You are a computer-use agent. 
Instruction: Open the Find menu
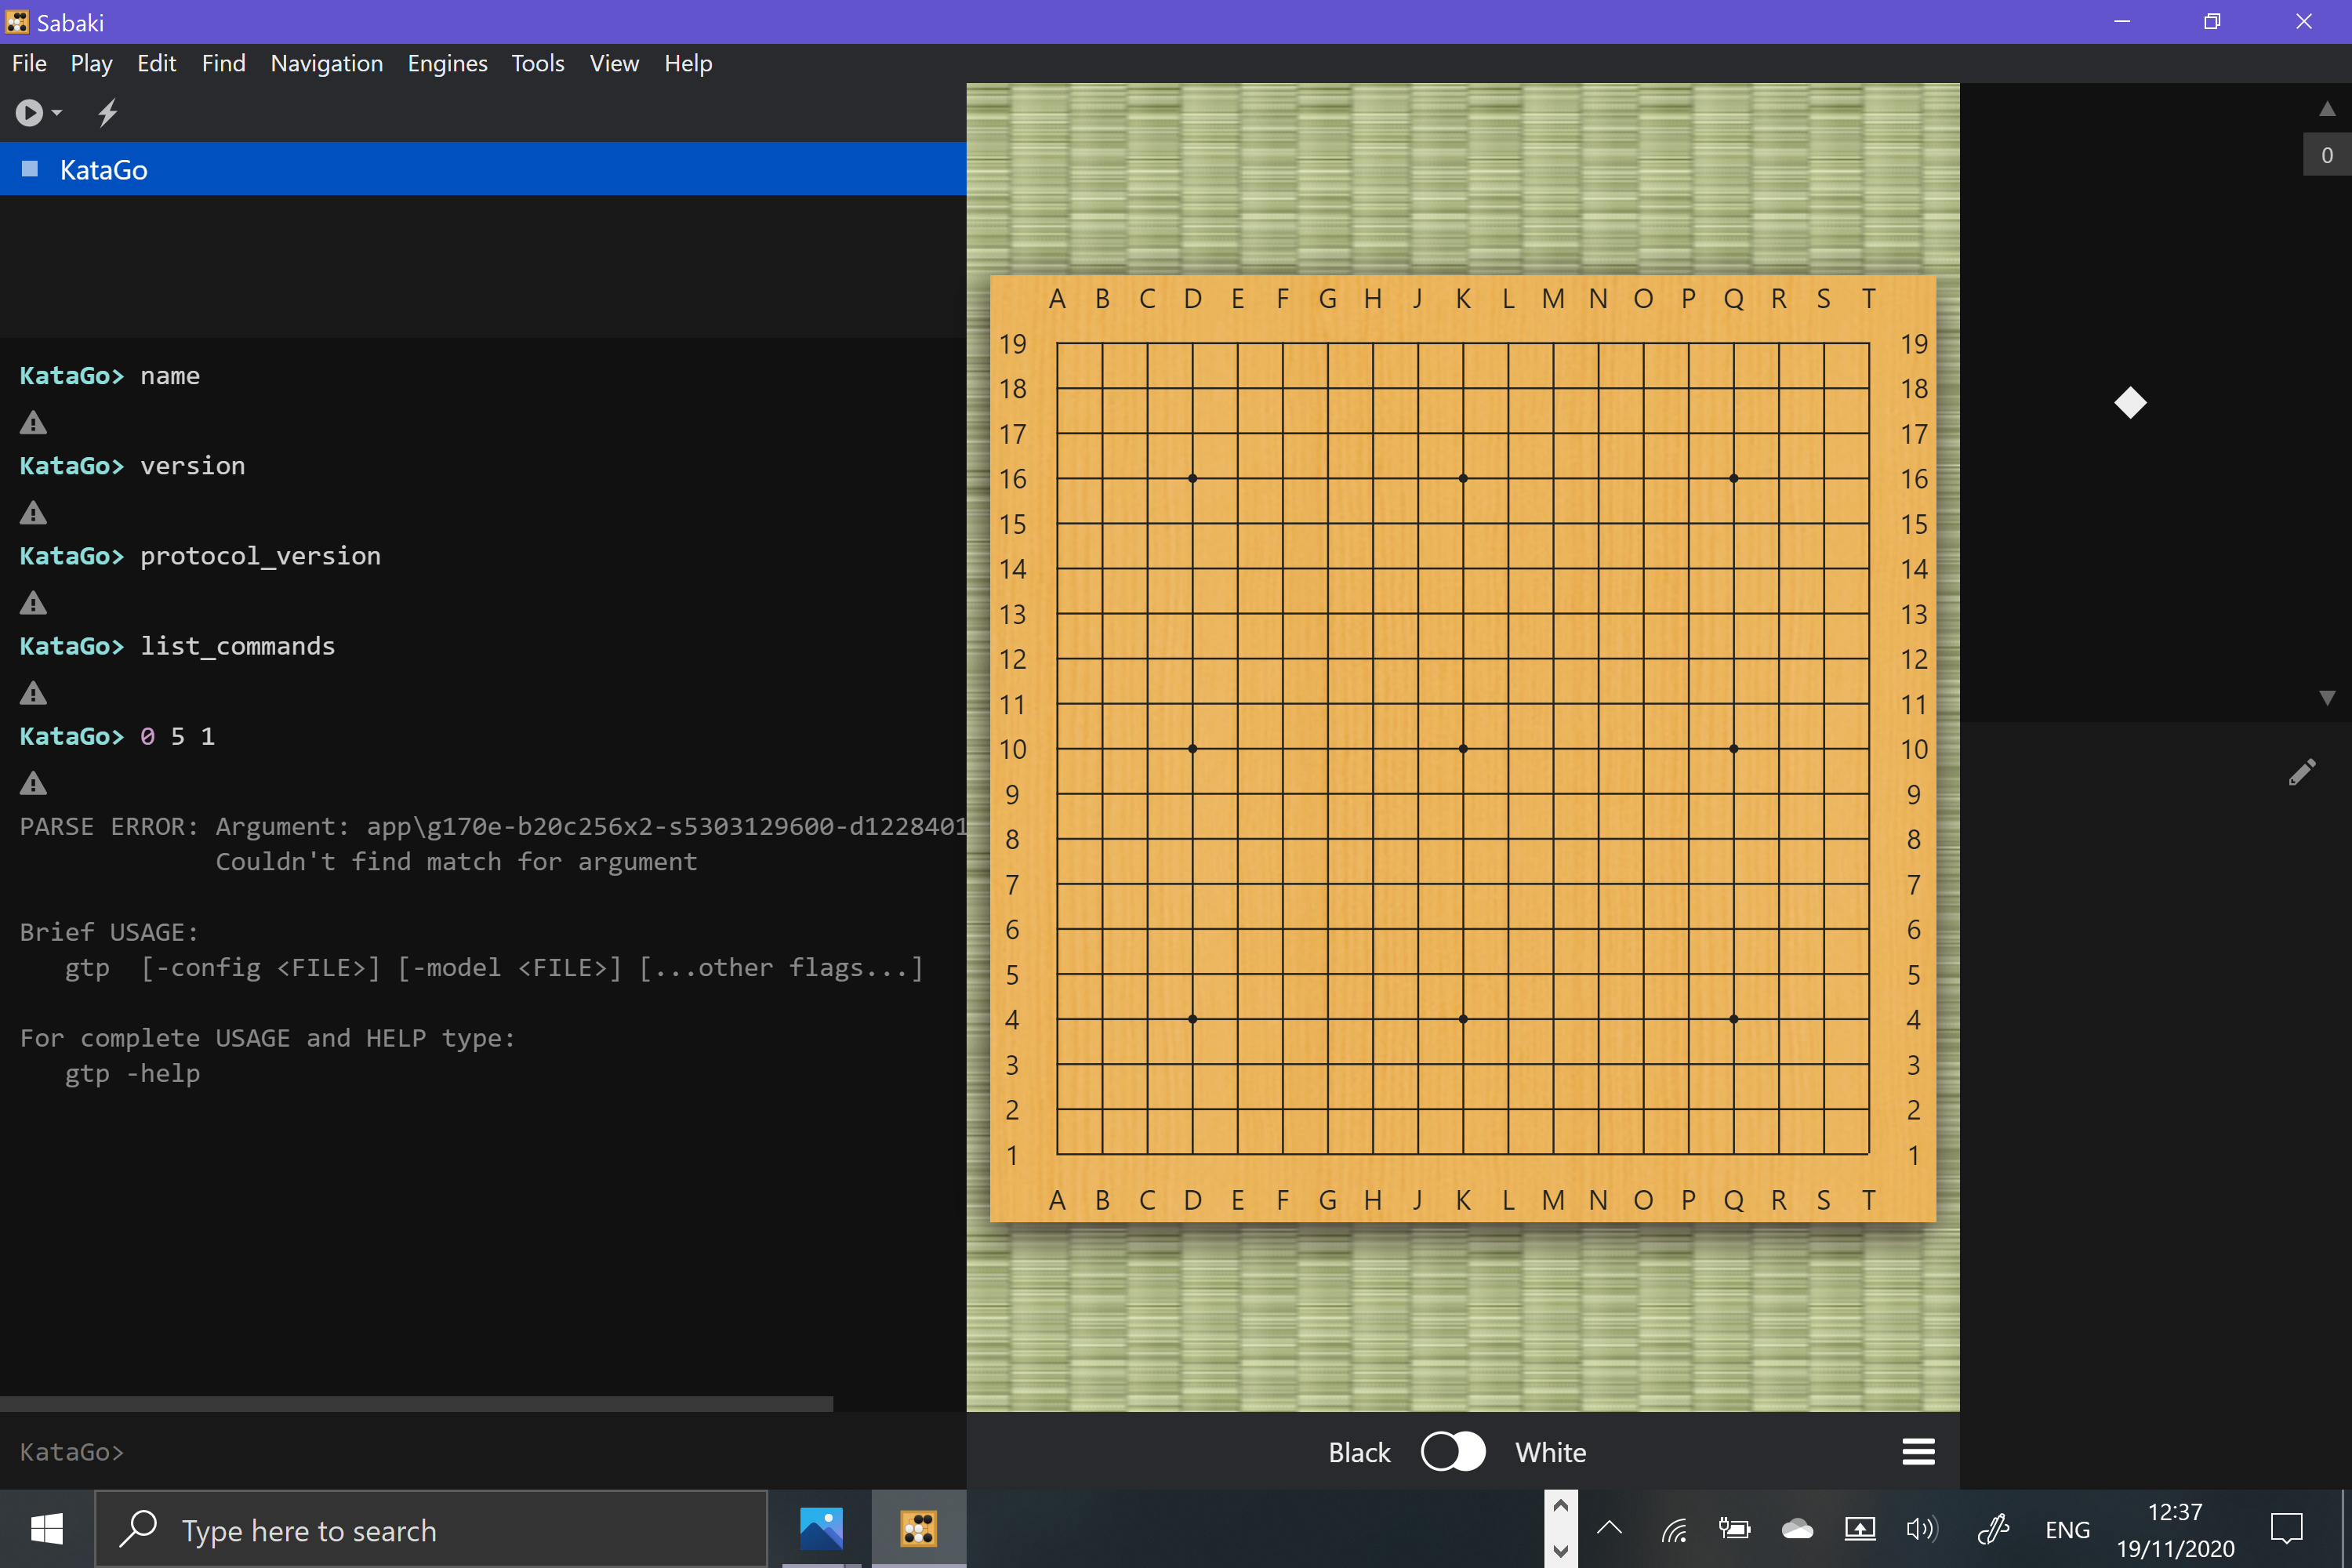pyautogui.click(x=223, y=63)
